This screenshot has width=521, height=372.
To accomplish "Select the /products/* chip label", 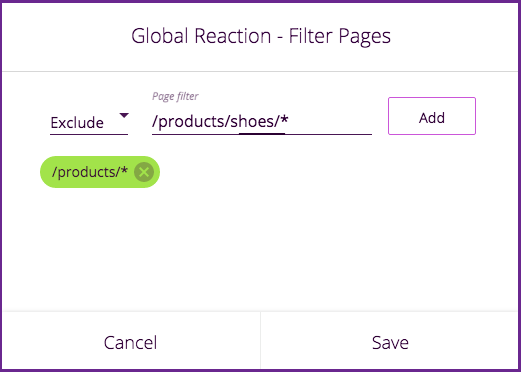I will (90, 172).
